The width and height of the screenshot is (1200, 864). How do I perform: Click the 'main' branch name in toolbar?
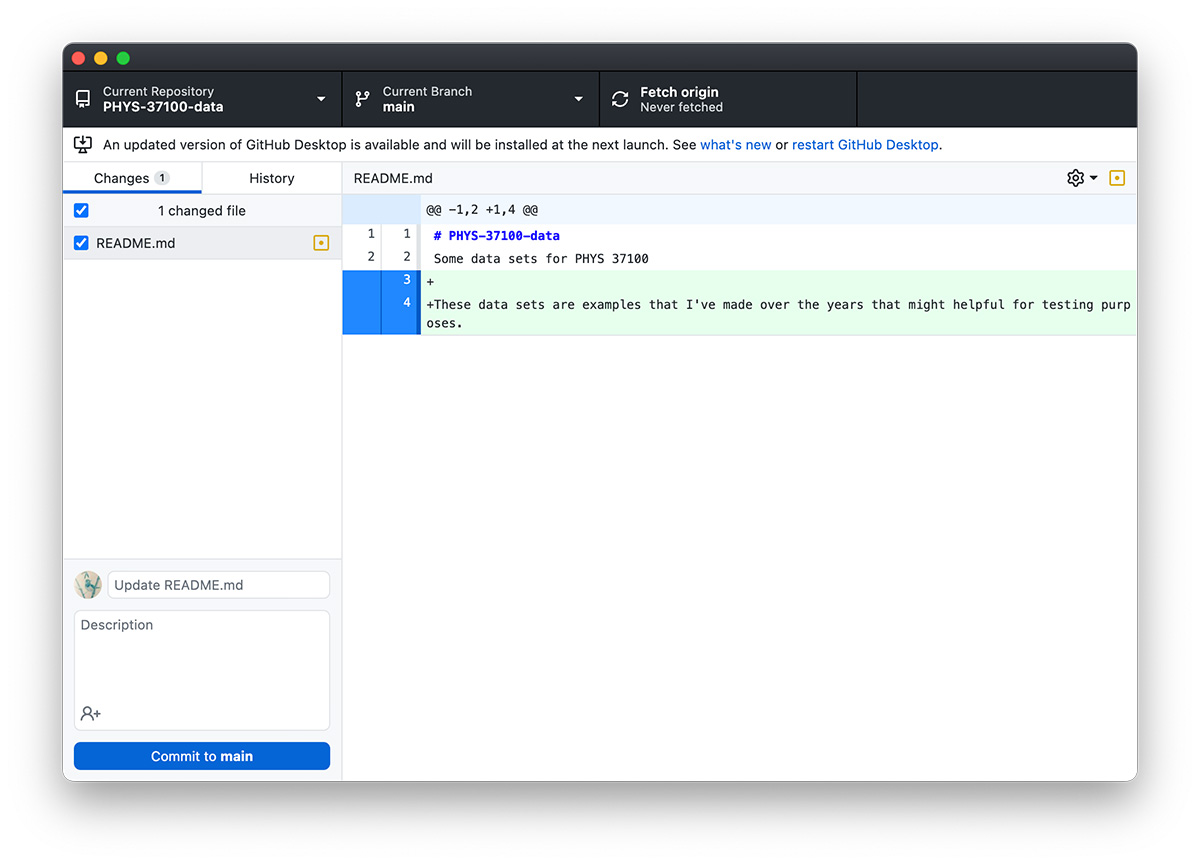399,107
